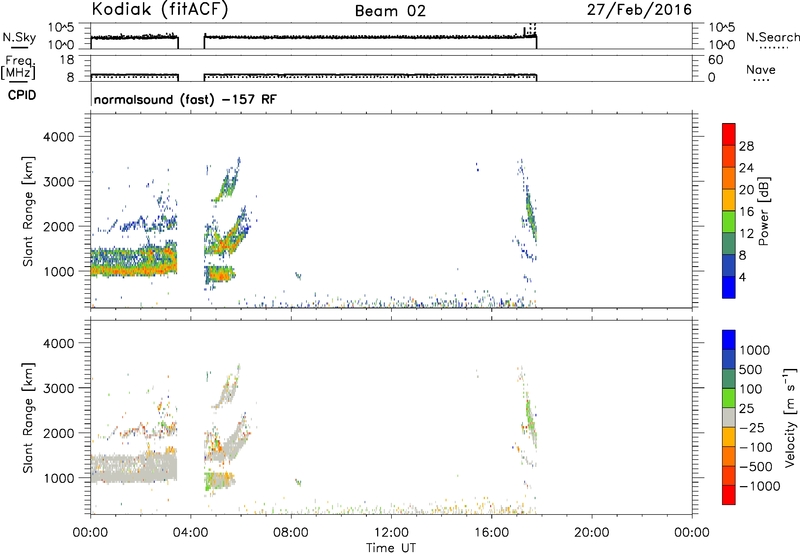Click the strong echo band near 1000 km, power panel
Viewport: 800px width, 554px height.
pos(134,261)
